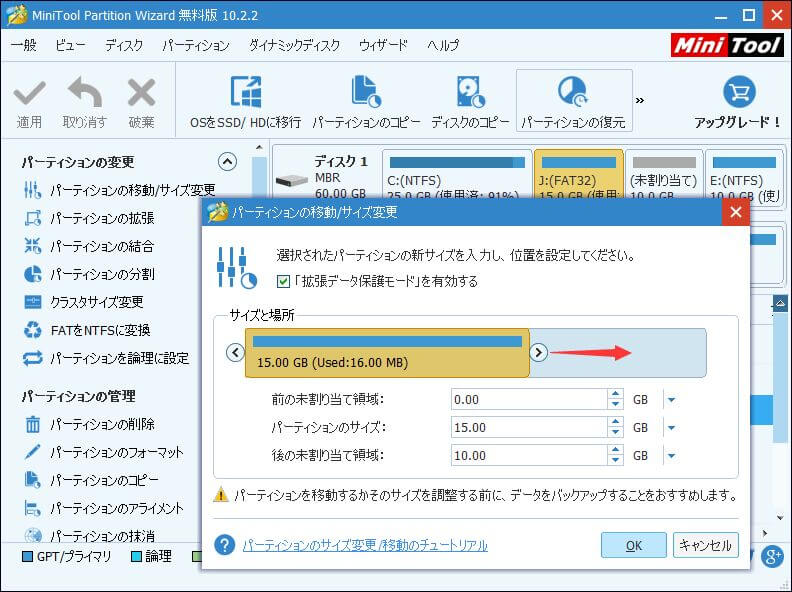Click the パーティションのサイズ input field
The height and width of the screenshot is (592, 792).
528,428
